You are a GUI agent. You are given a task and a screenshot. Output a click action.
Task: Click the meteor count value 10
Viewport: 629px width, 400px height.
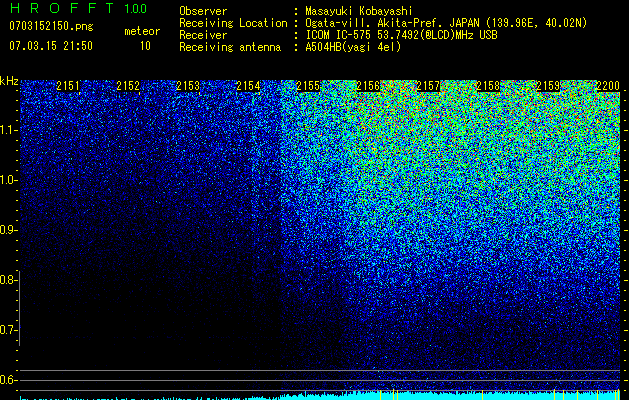[x=145, y=46]
